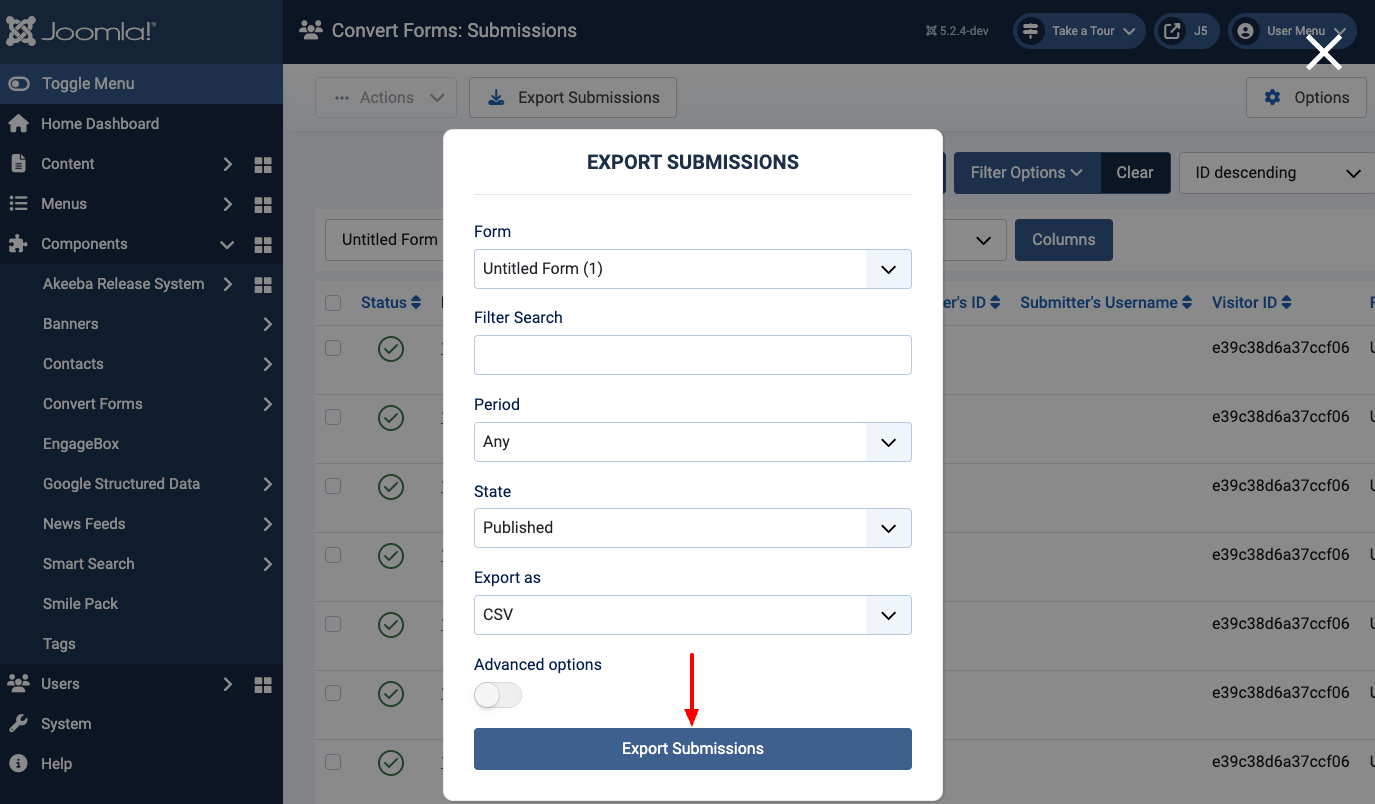Enable the Advanced options switch

click(498, 695)
